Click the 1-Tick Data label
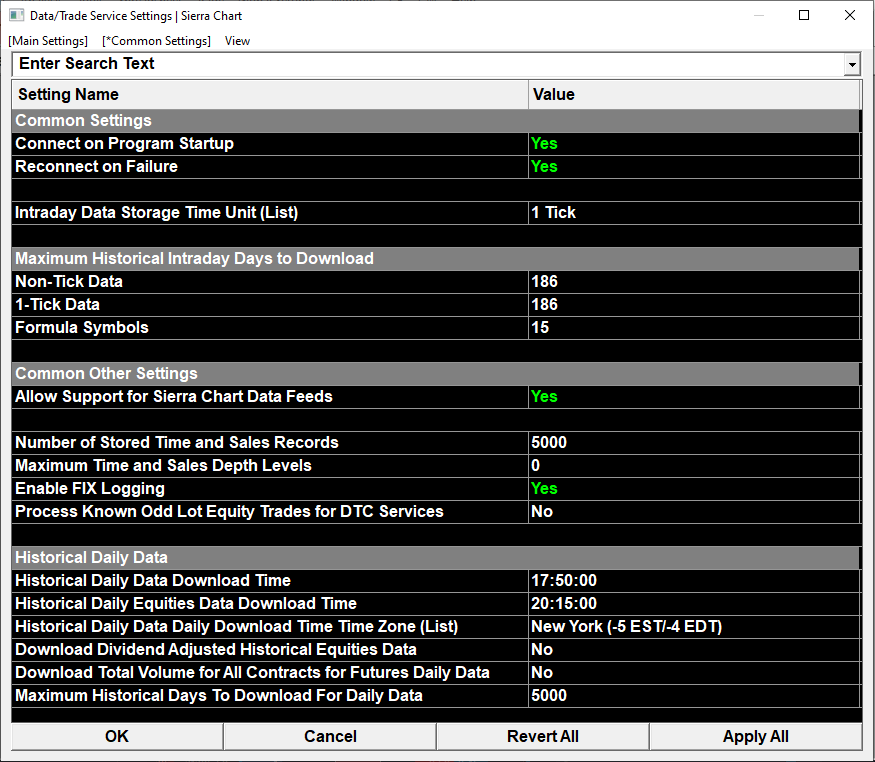Image resolution: width=875 pixels, height=762 pixels. click(x=57, y=305)
